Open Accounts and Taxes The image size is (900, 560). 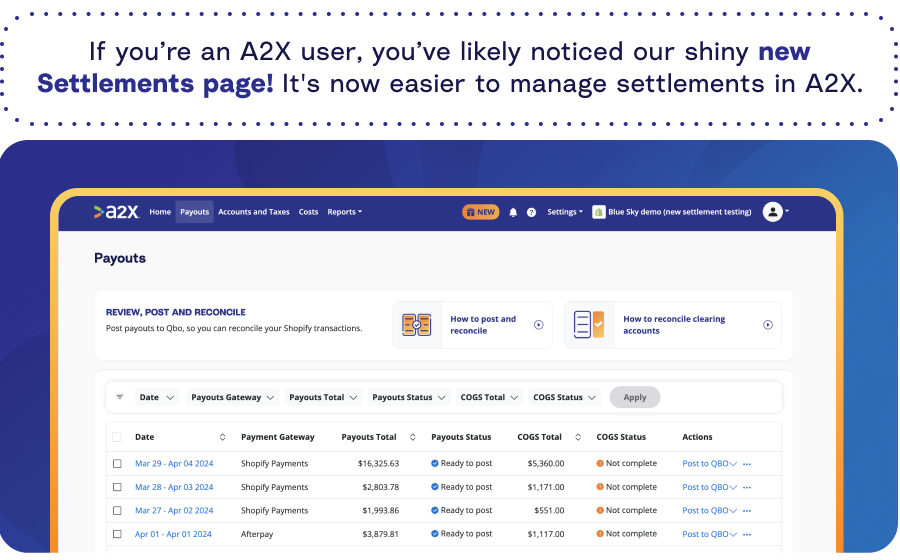(x=254, y=212)
